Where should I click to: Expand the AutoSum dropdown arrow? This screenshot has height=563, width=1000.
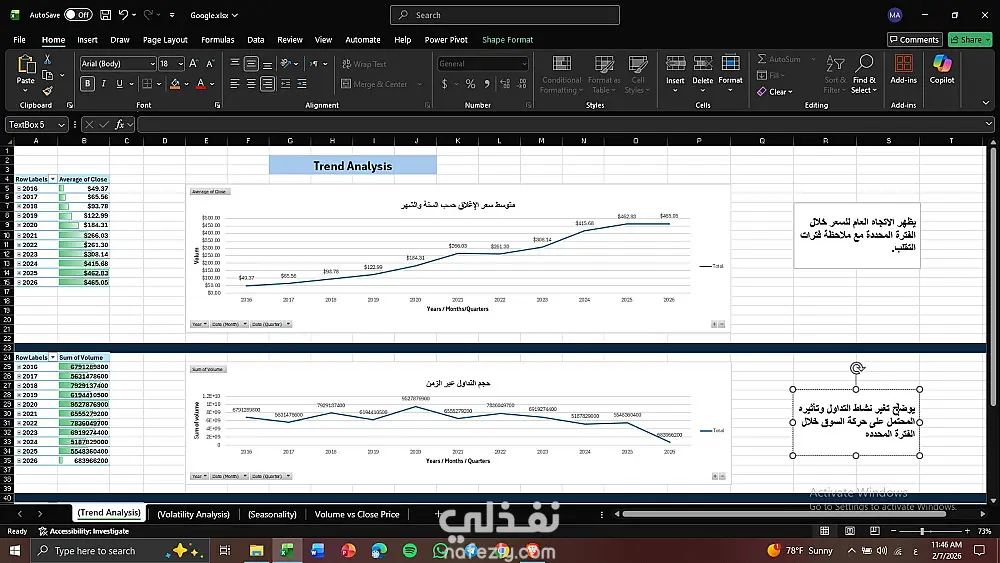[x=812, y=59]
